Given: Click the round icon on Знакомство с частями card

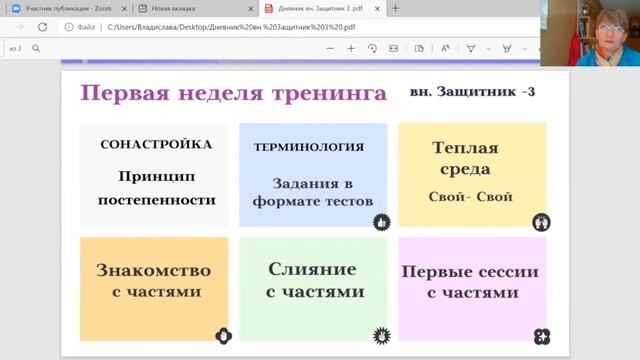Looking at the screenshot, I should click(223, 336).
